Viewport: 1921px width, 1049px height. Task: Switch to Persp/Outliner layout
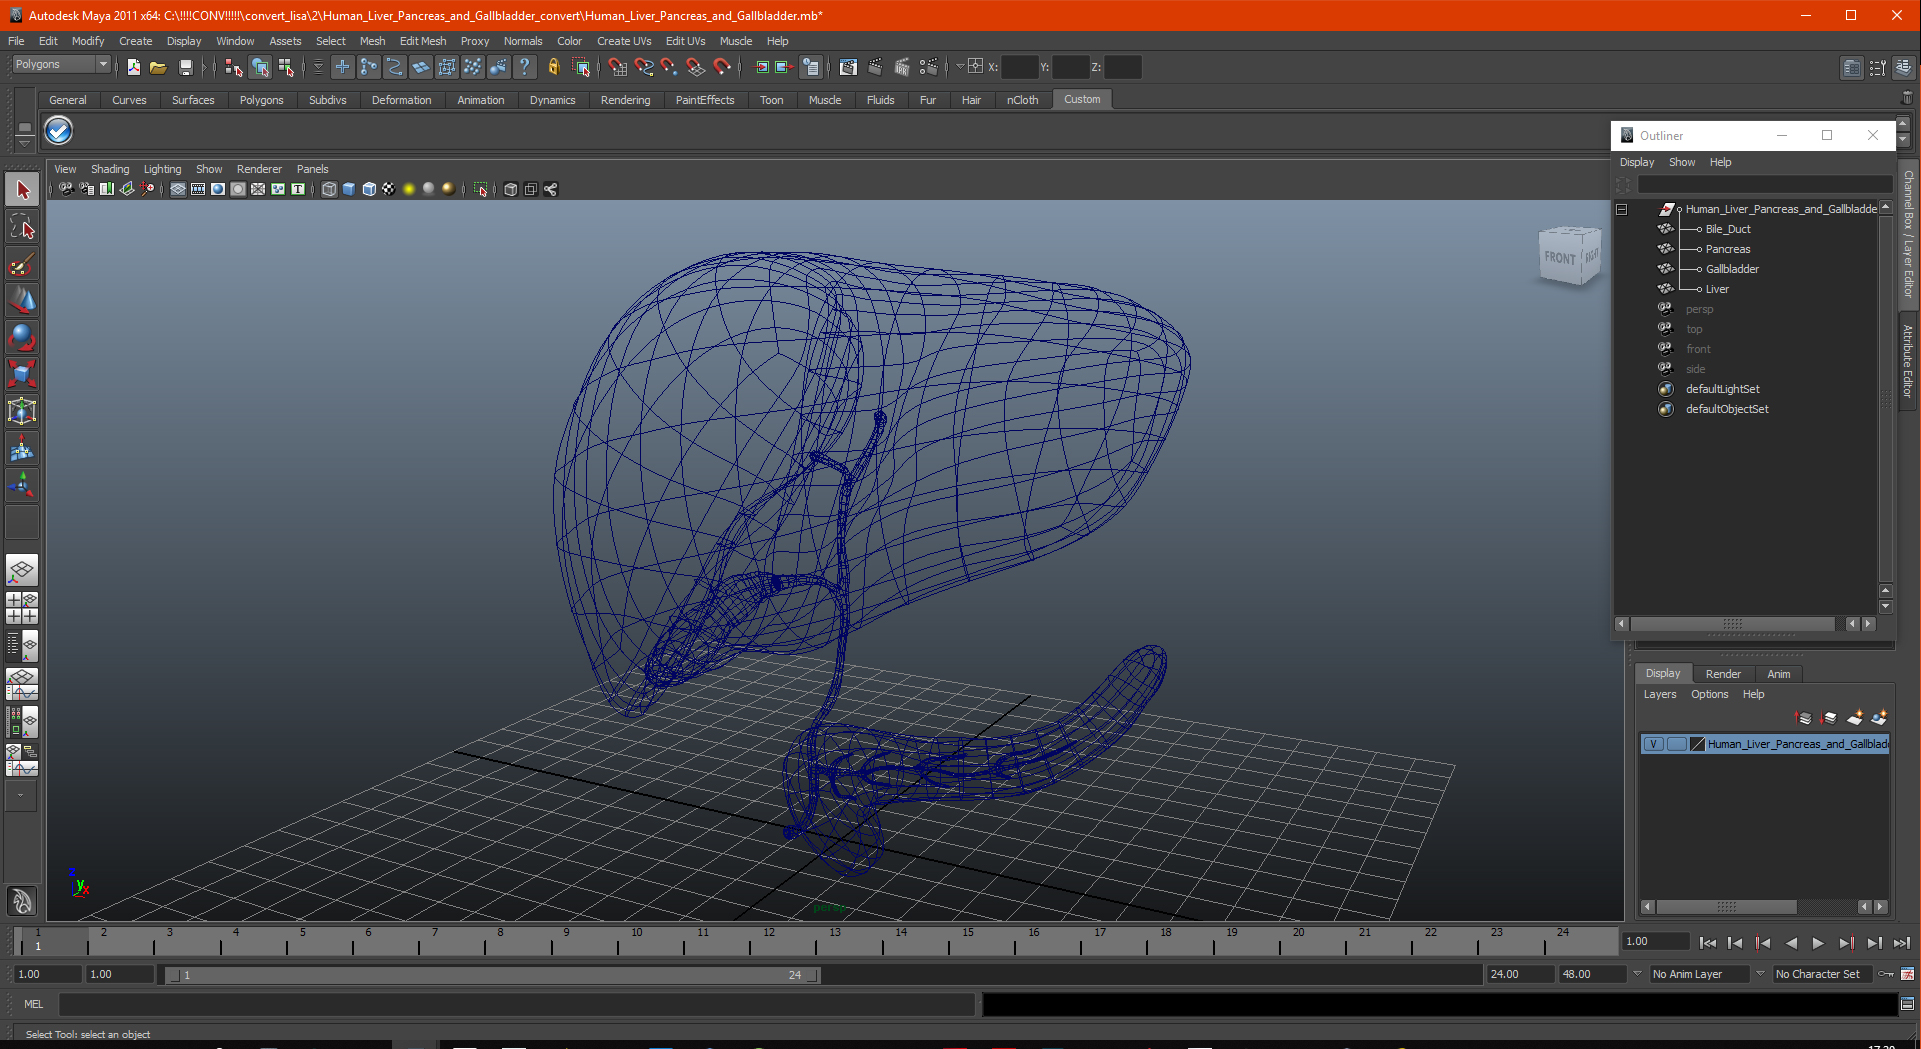tap(22, 646)
